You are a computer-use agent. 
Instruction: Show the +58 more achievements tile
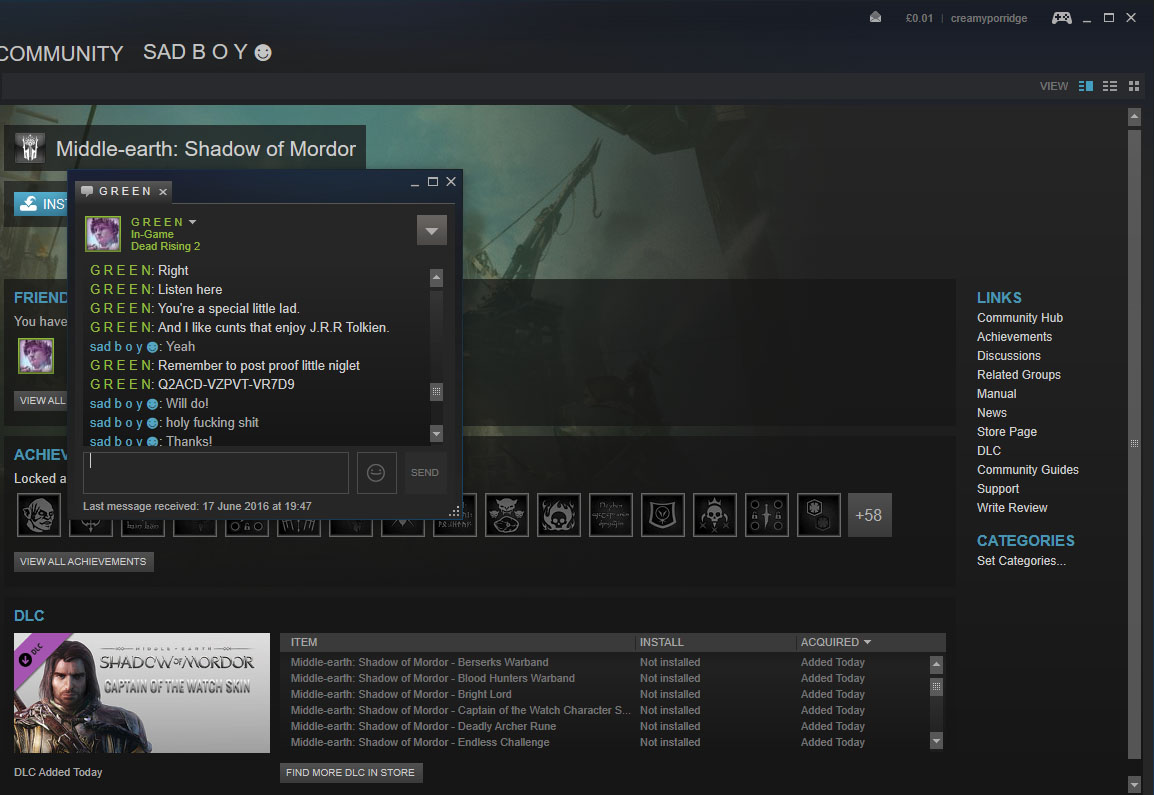[869, 515]
